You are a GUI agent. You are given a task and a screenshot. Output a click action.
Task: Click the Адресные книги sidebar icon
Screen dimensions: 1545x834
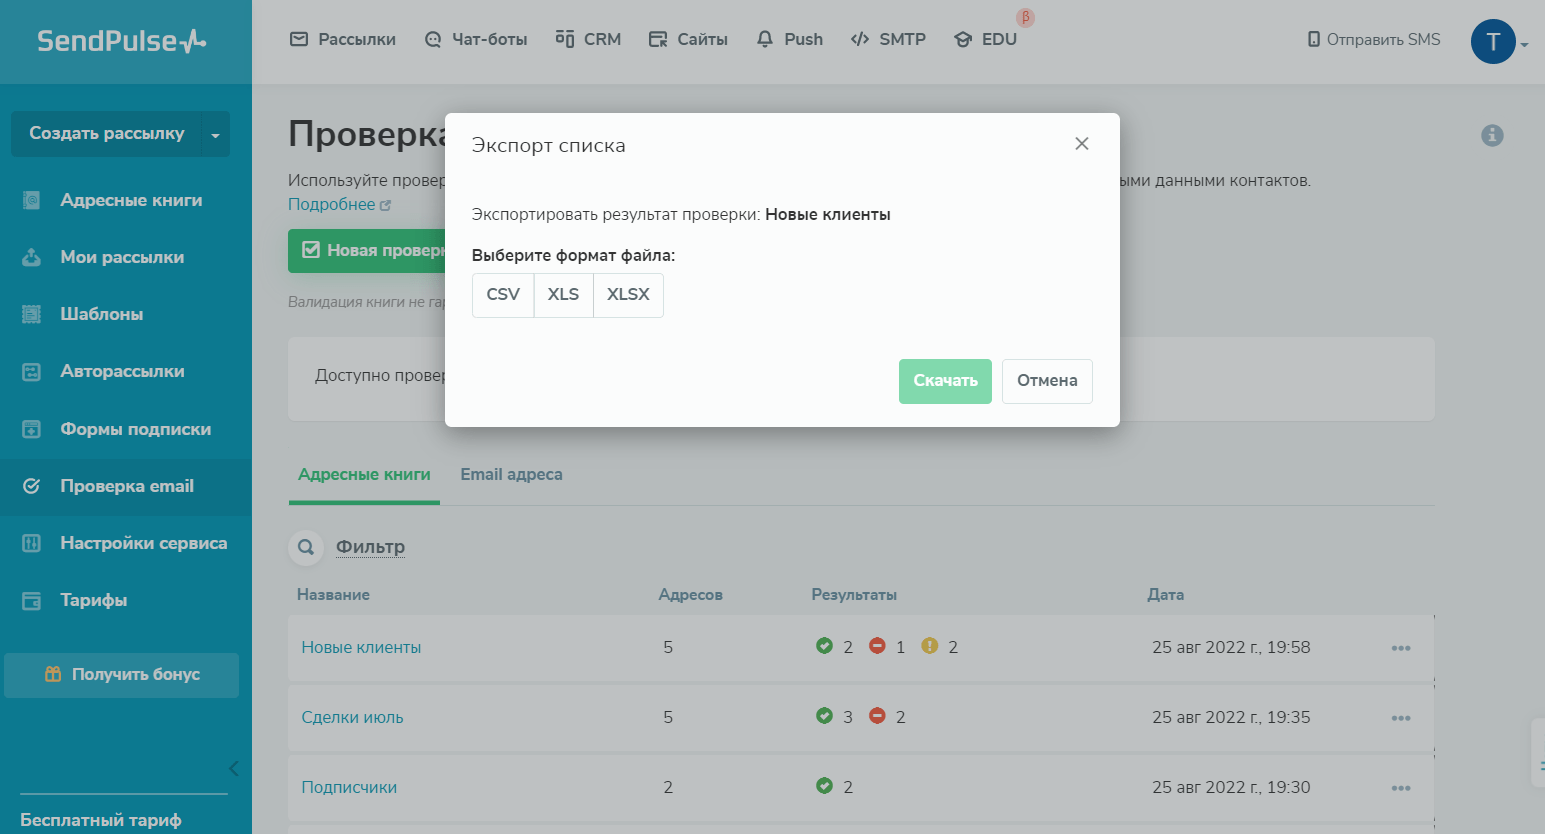[32, 200]
